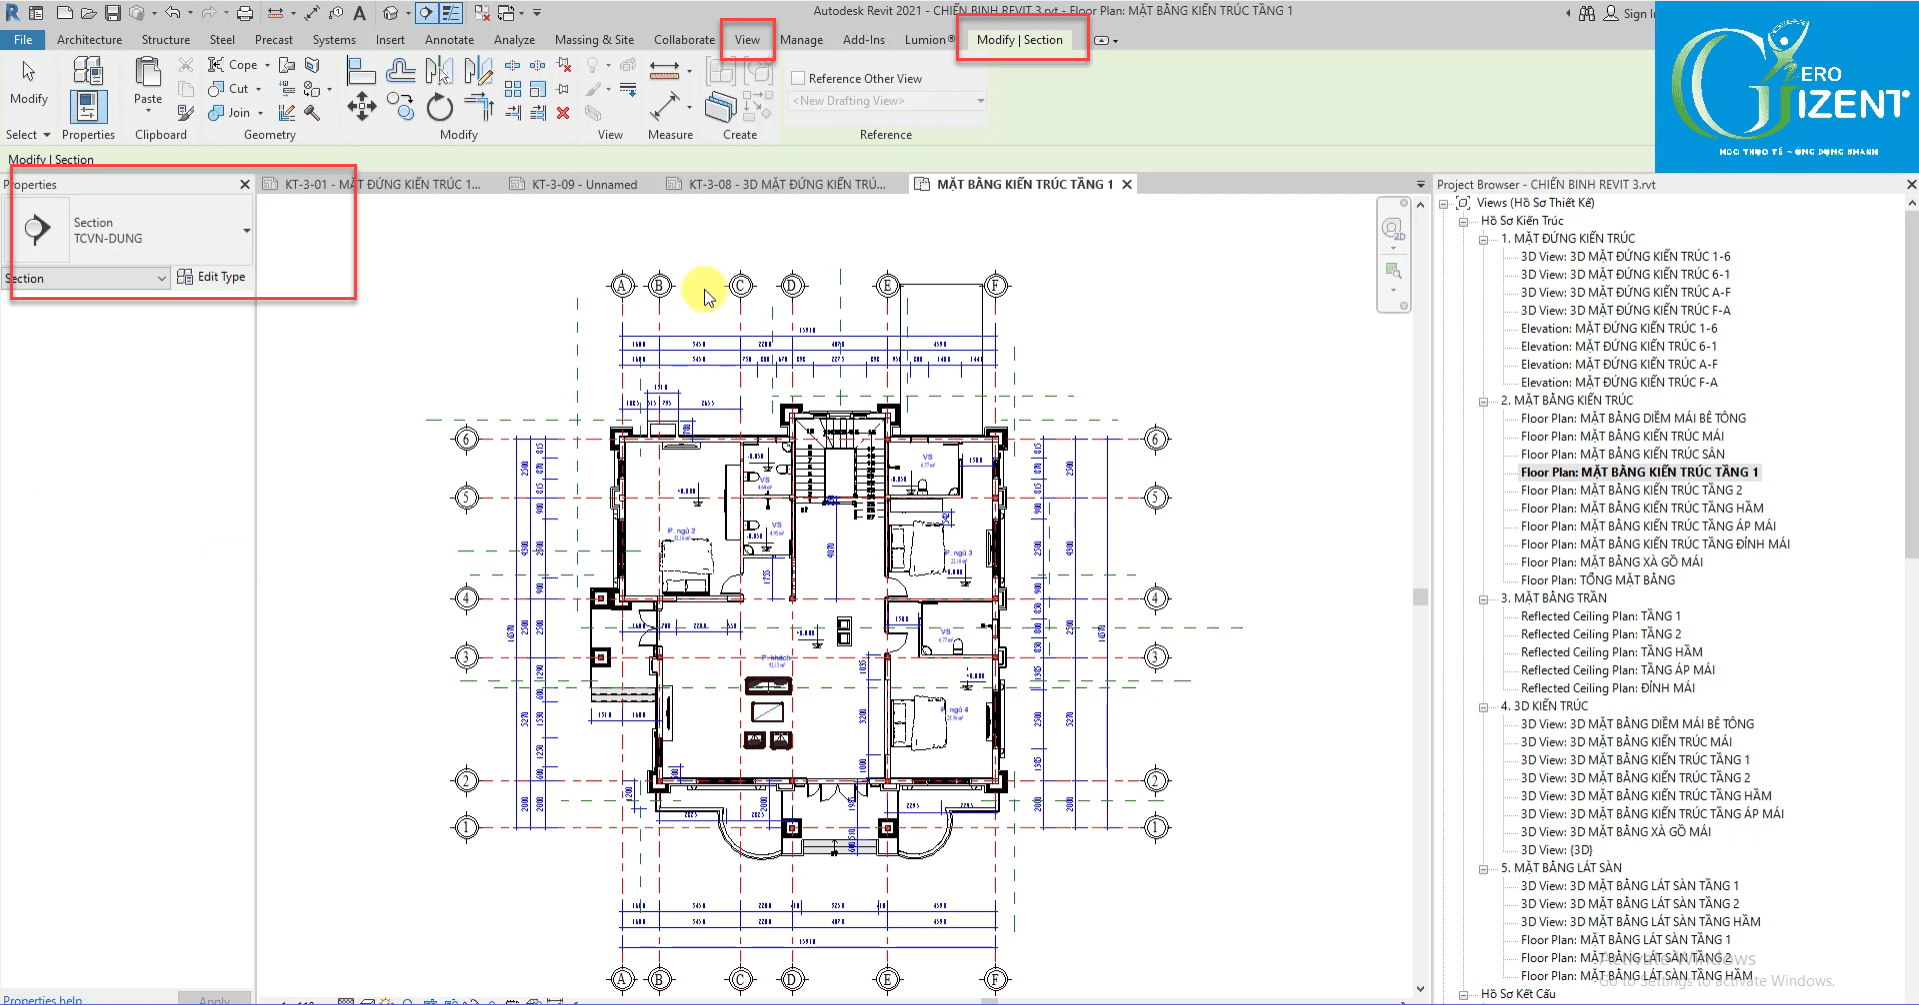Viewport: 1919px width, 1005px height.
Task: Collapse 1. MẶT ĐỨNG KIẾN TRÚC tree node
Action: point(1483,239)
